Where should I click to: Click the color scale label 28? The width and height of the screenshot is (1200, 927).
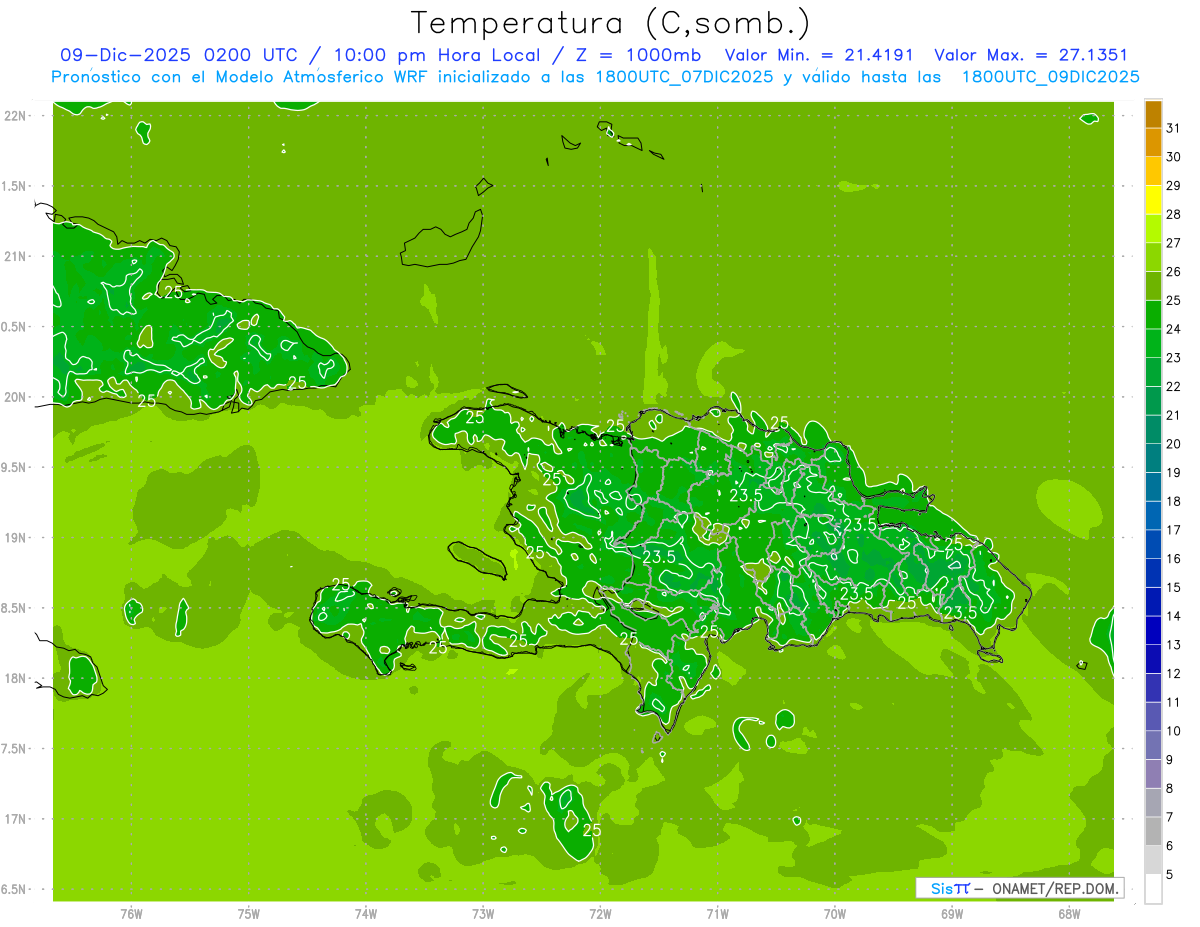(1174, 214)
